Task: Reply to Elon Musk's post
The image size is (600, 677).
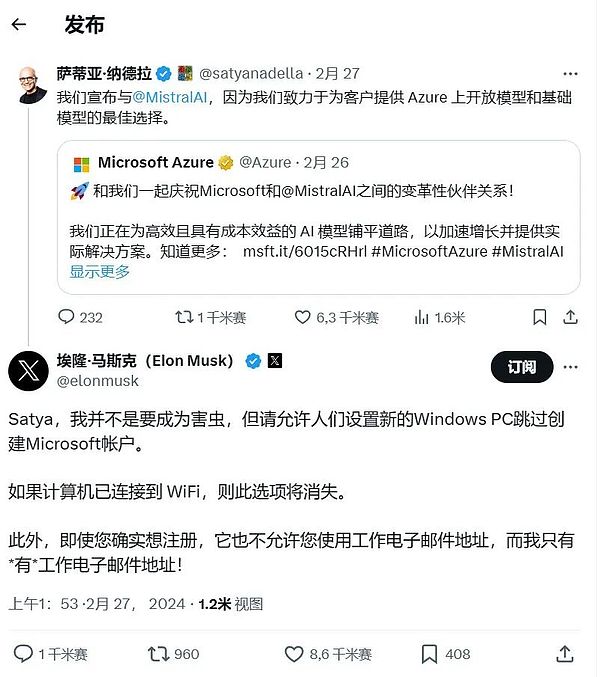Action: pyautogui.click(x=24, y=654)
